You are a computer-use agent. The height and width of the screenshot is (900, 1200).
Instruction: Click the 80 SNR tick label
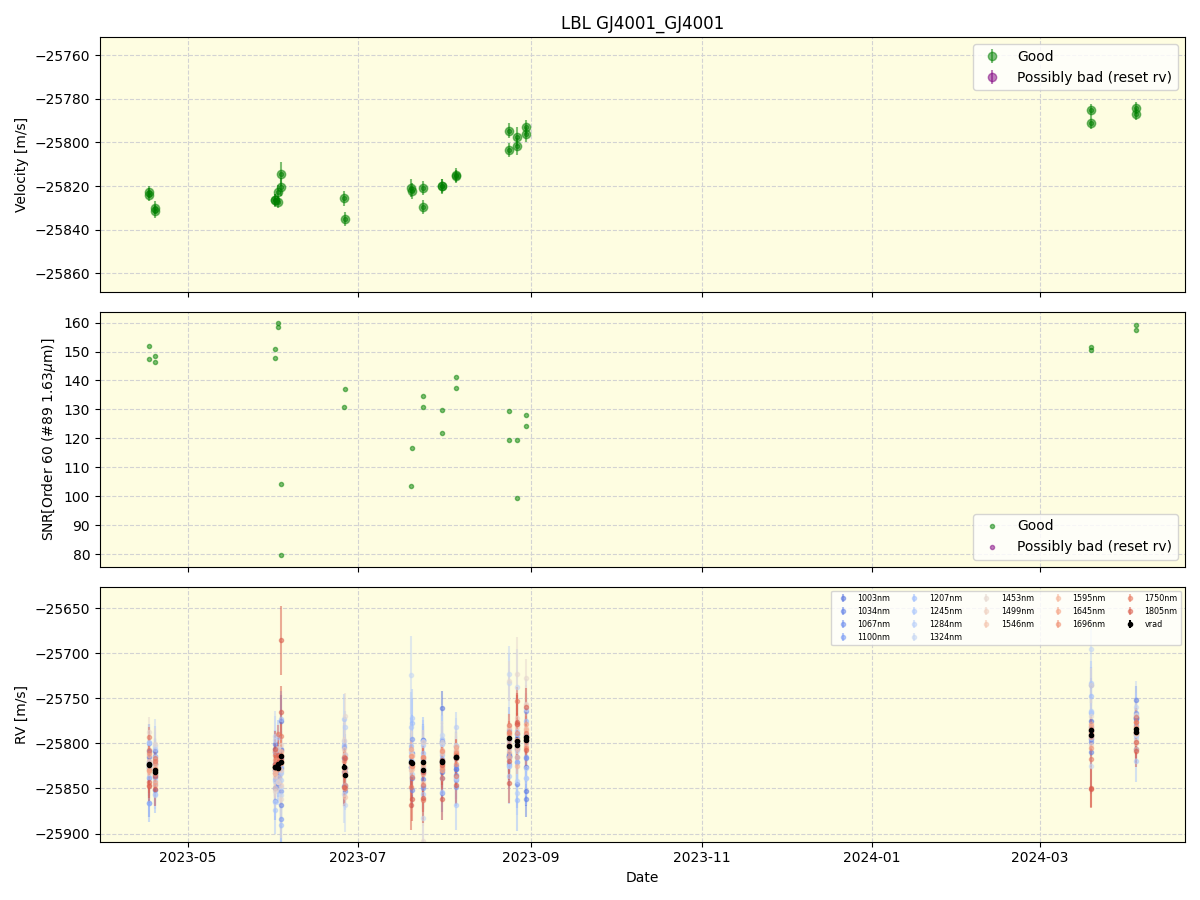pyautogui.click(x=82, y=555)
